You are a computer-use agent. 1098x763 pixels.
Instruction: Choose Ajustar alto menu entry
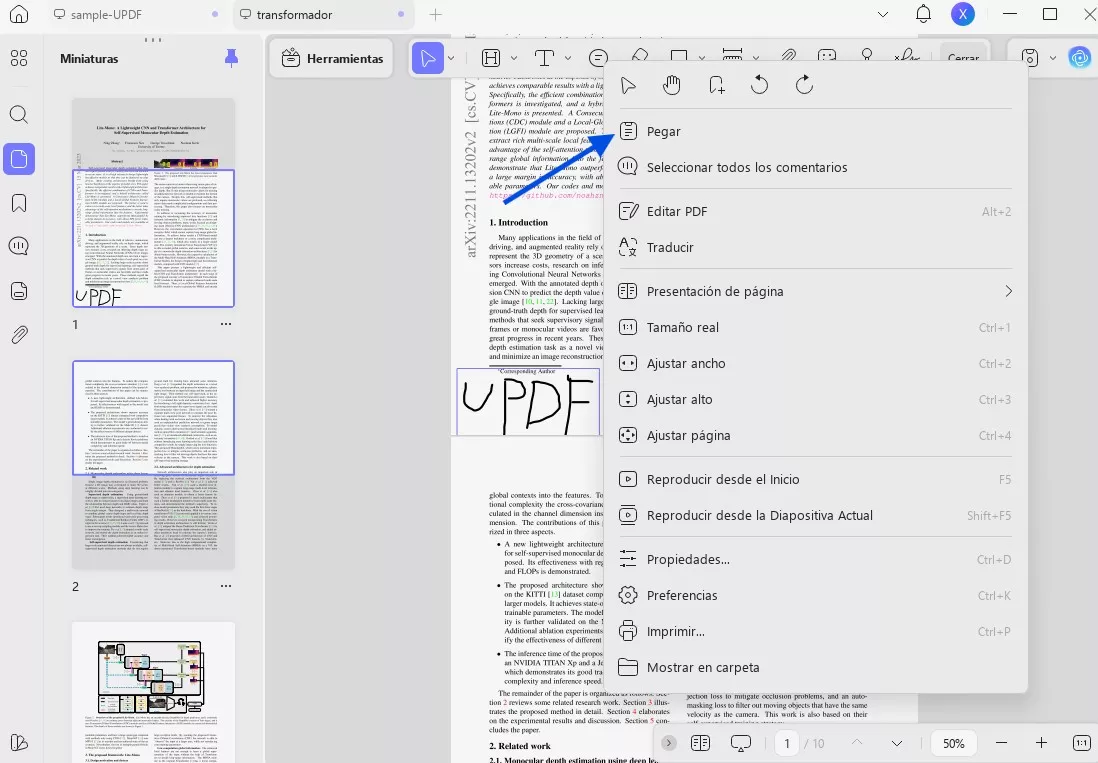pyautogui.click(x=815, y=400)
